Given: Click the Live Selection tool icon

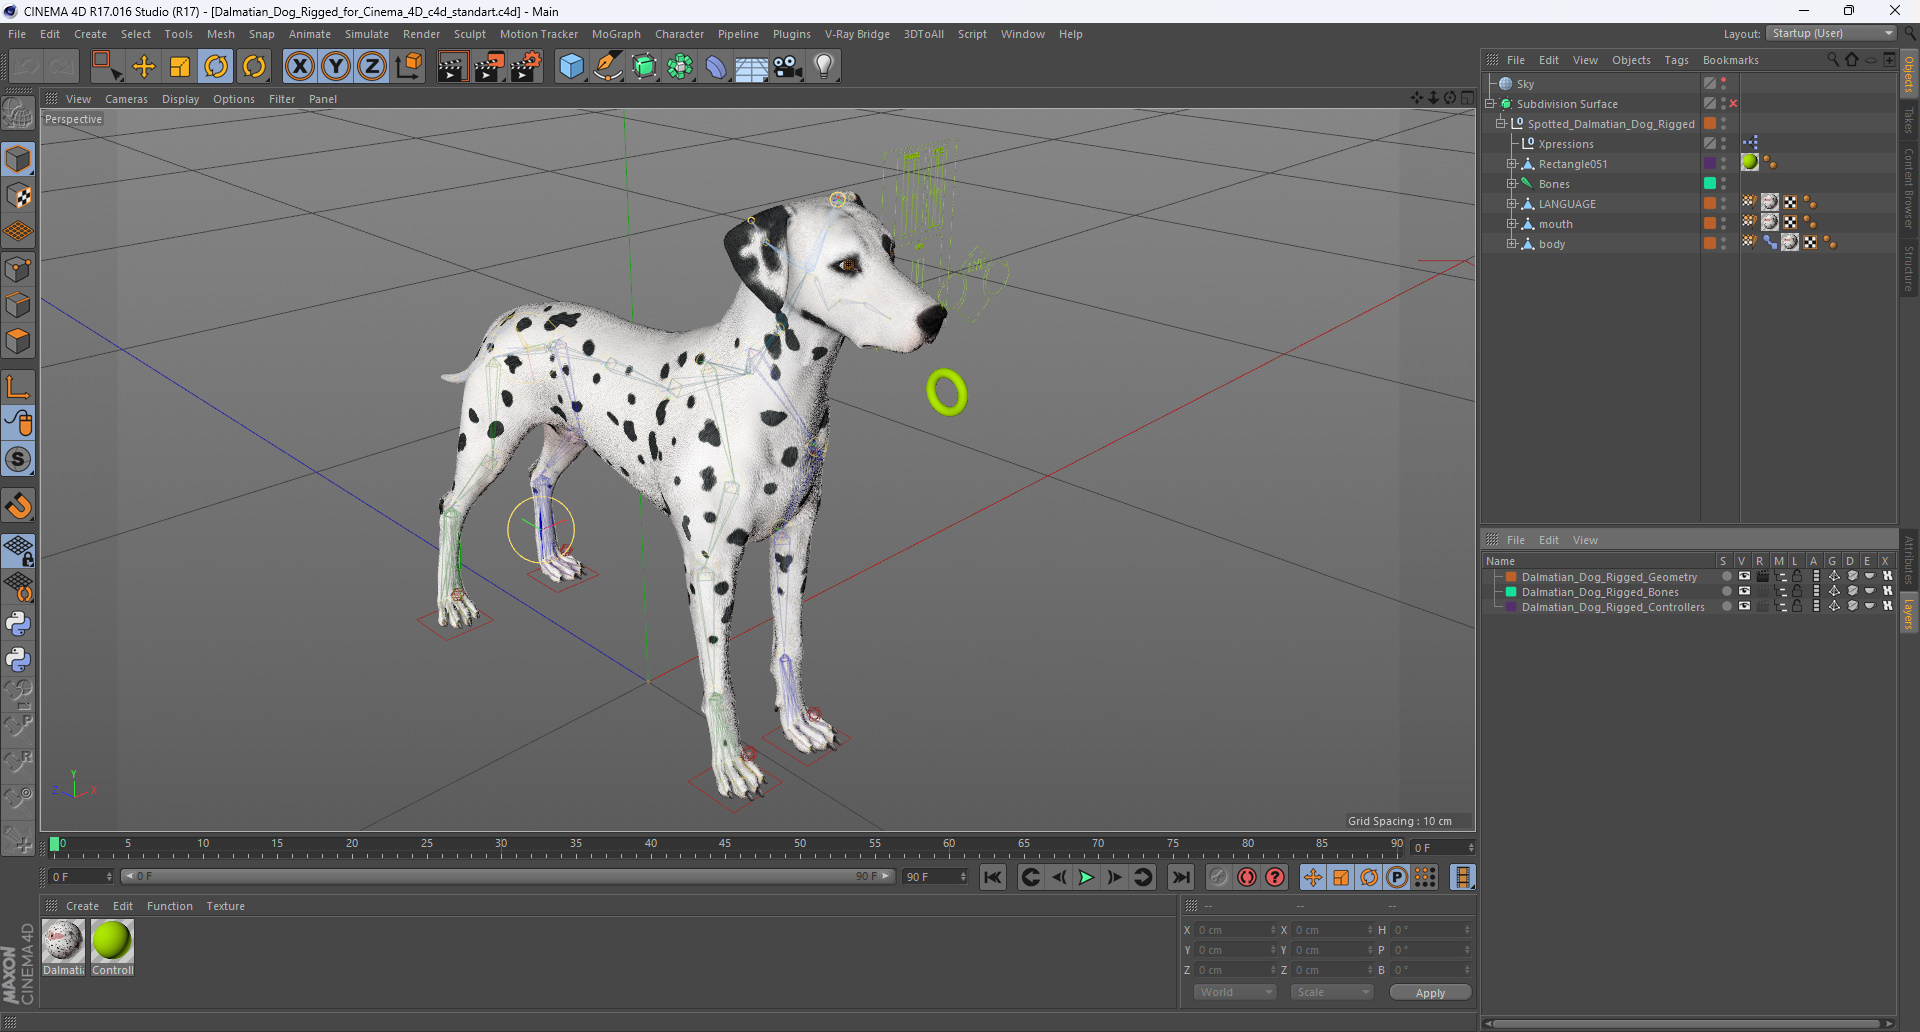Looking at the screenshot, I should 106,67.
